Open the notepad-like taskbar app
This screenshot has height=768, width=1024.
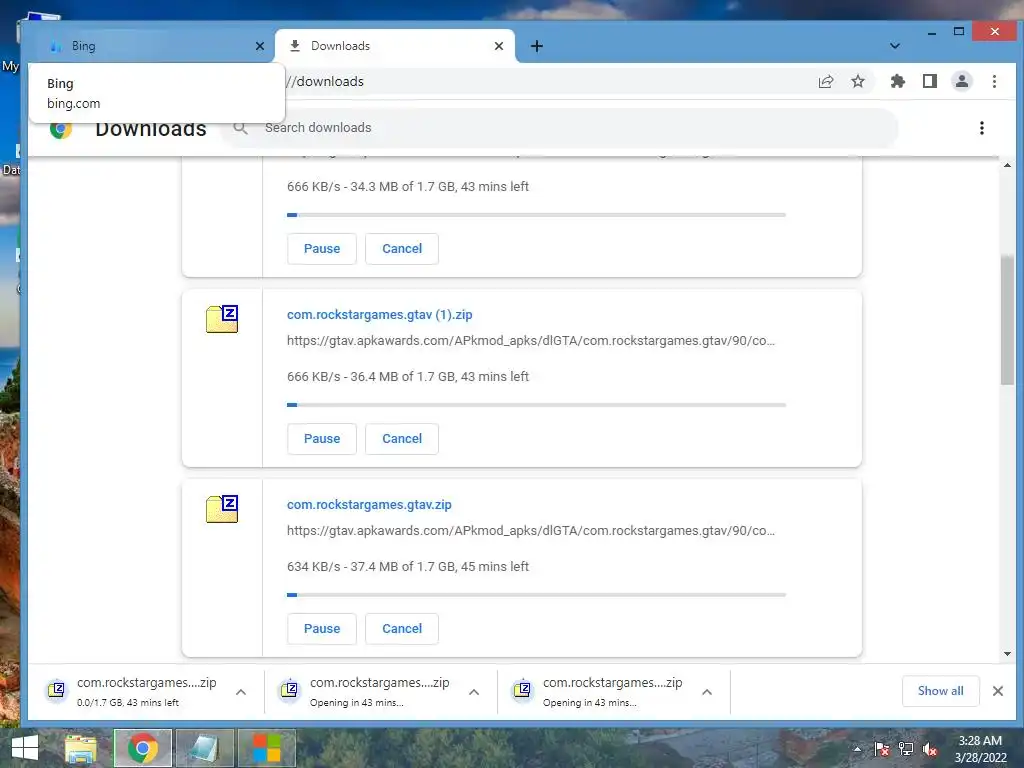tap(205, 748)
